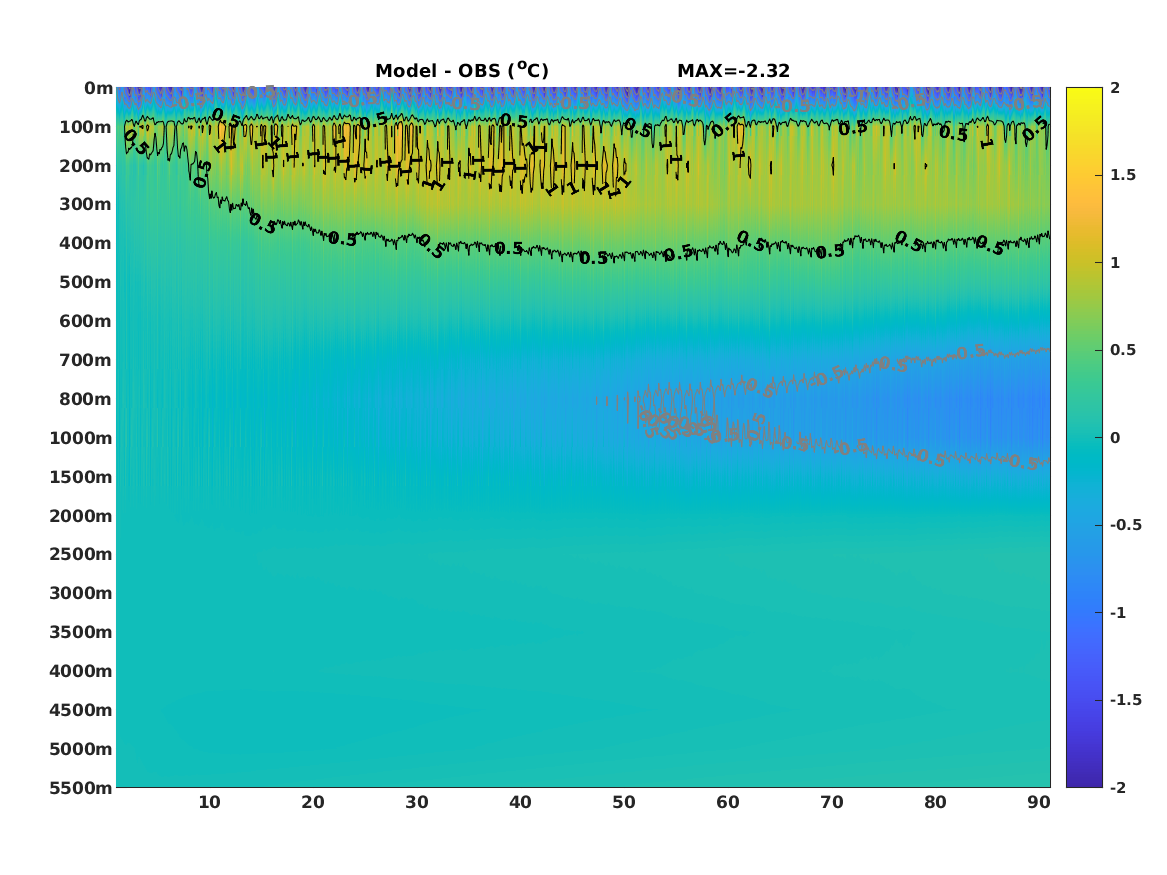
Task: Click the y-axis label '0m'
Action: point(98,89)
